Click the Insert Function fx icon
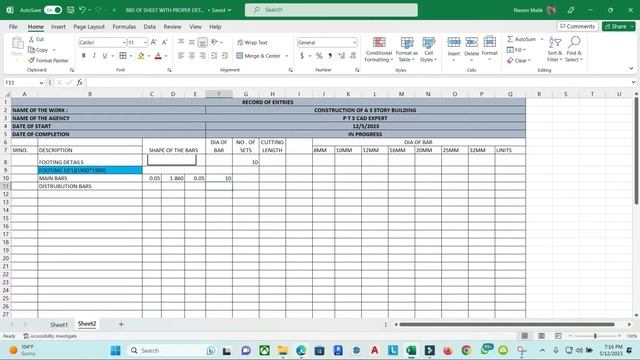 pos(80,82)
